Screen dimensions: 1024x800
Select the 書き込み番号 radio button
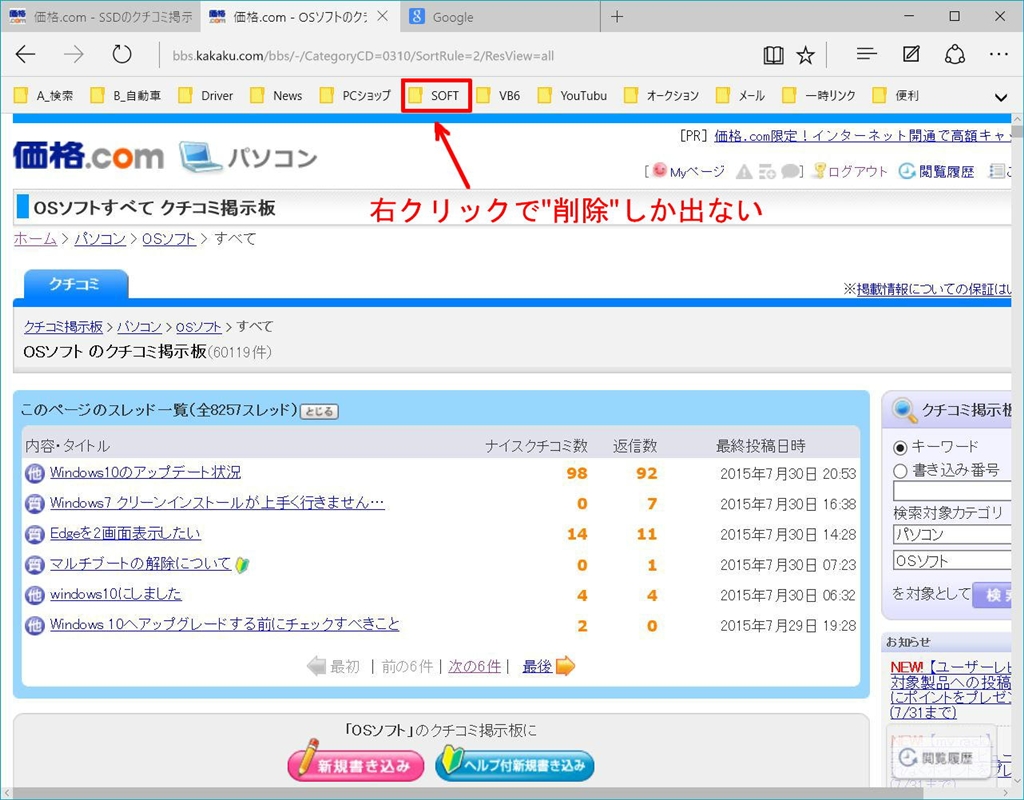[x=900, y=471]
